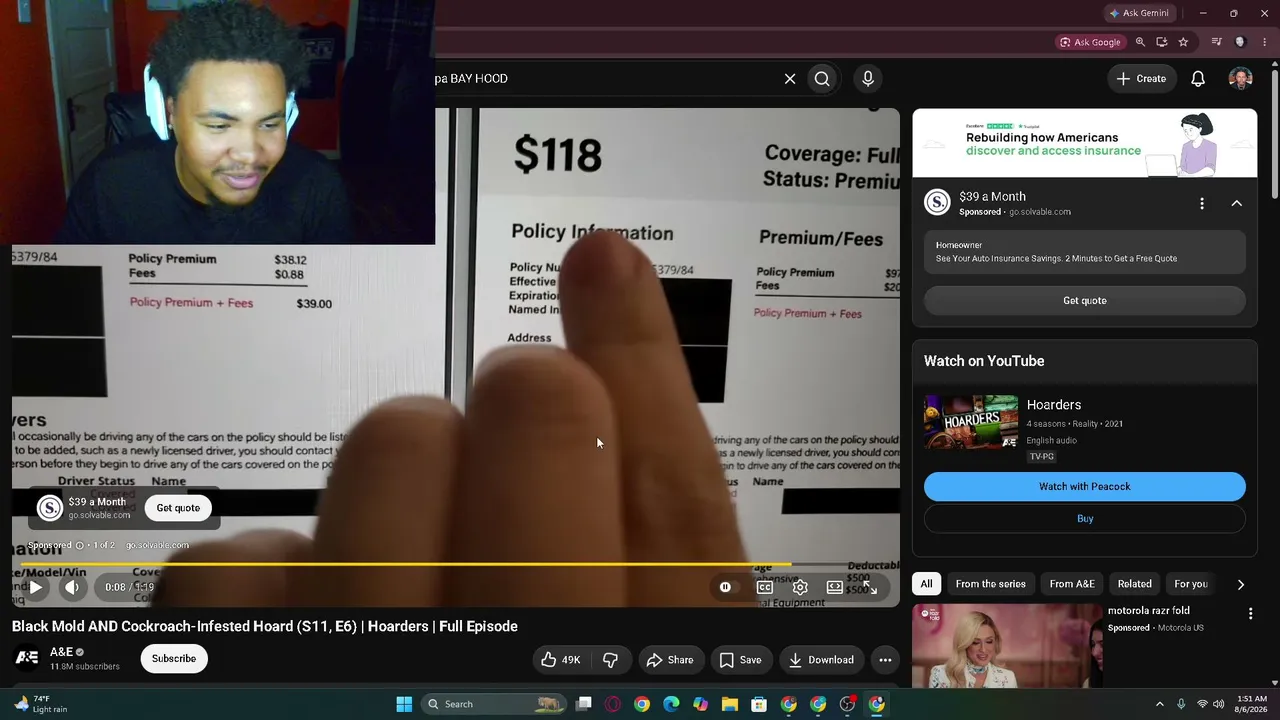This screenshot has width=1280, height=720.
Task: Click the Create button
Action: pyautogui.click(x=1141, y=78)
